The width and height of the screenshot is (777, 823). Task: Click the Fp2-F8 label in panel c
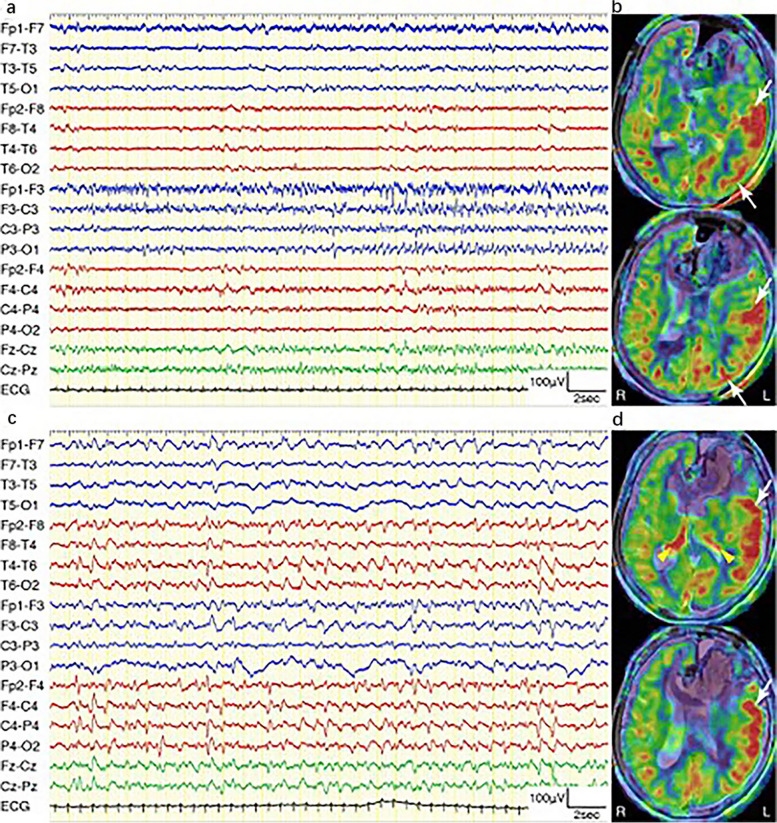[23, 525]
